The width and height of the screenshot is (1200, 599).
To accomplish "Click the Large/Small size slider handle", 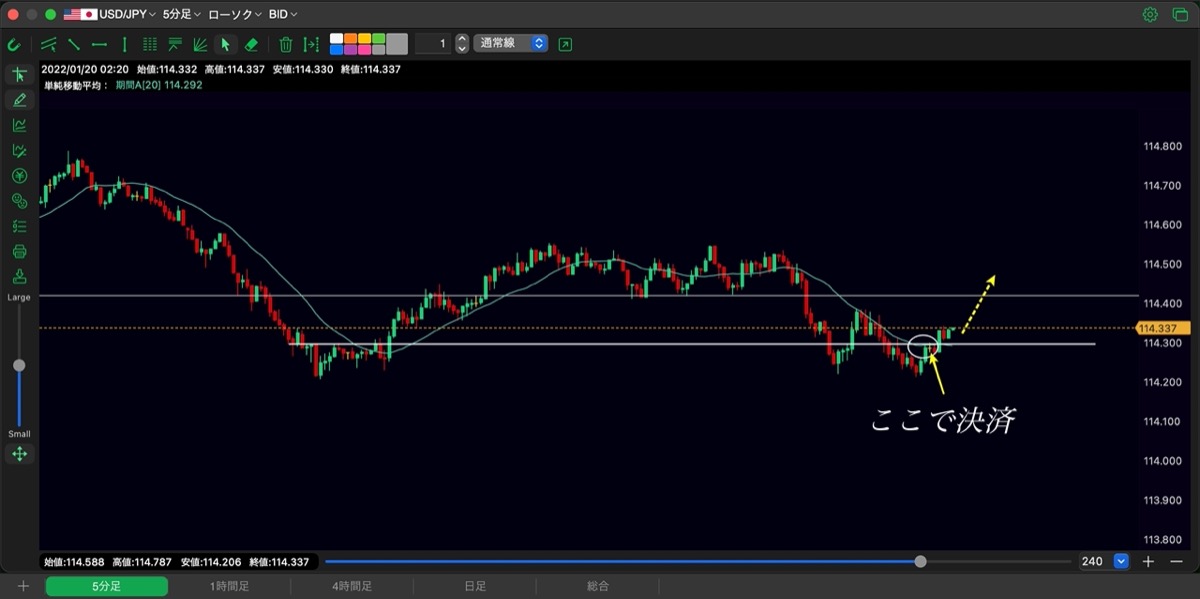I will 19,366.
